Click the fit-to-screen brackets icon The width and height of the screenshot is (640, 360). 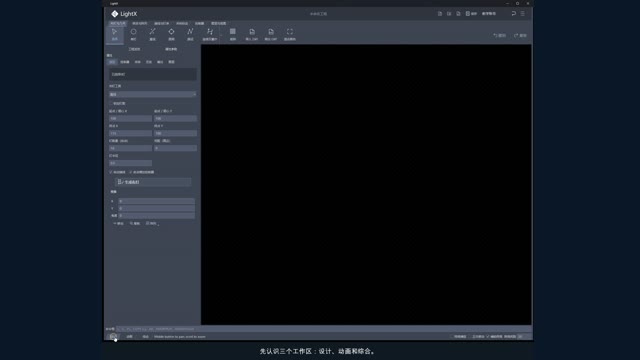tap(290, 32)
